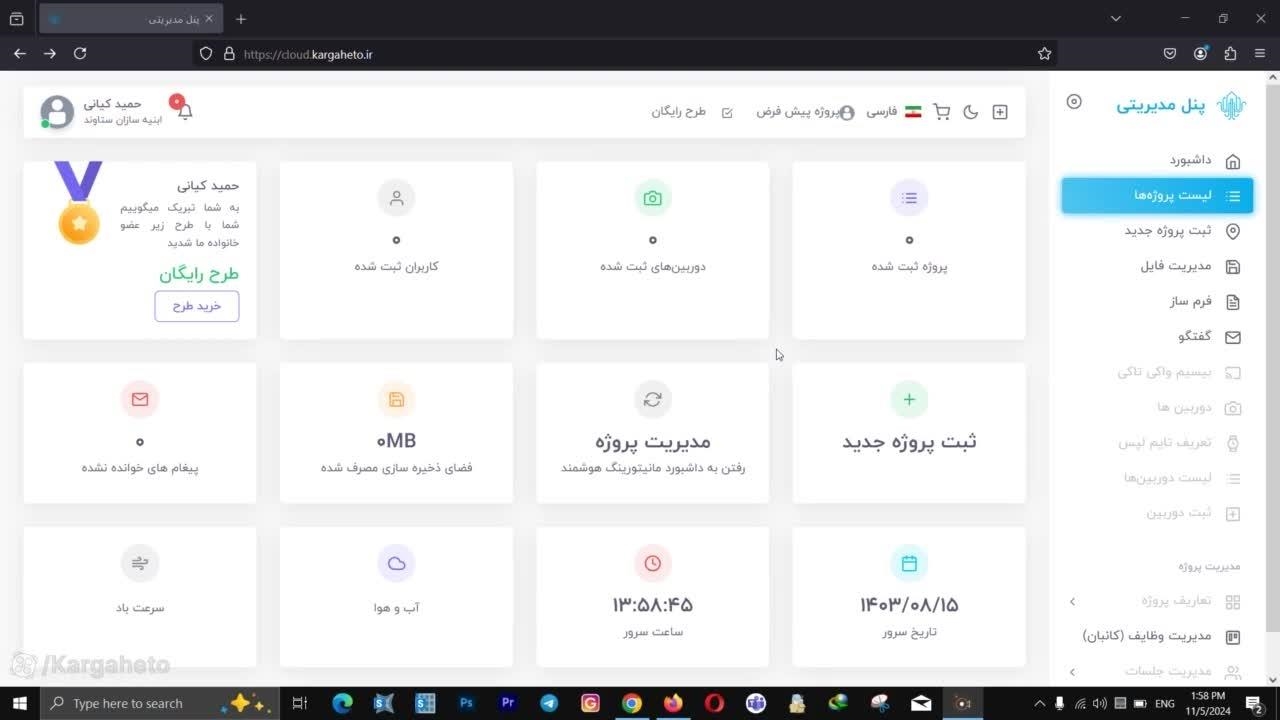Click the plus-square add icon in header
The height and width of the screenshot is (720, 1280).
(x=999, y=112)
